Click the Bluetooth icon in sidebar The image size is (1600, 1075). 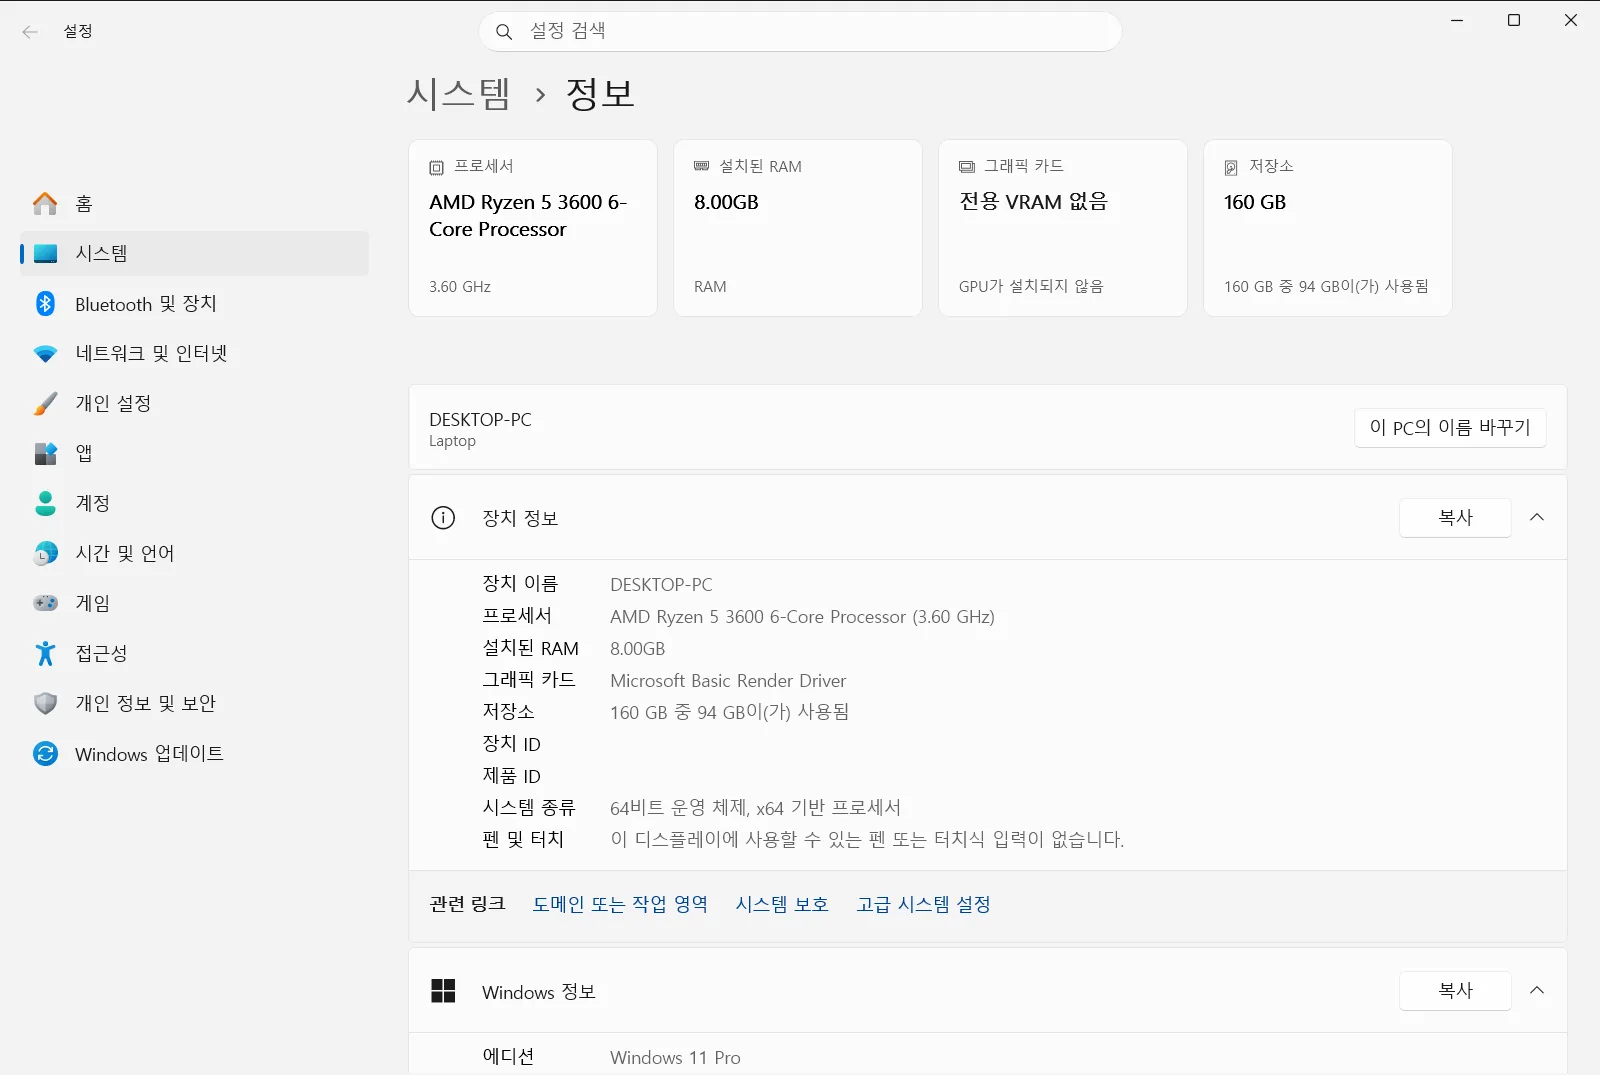coord(45,304)
